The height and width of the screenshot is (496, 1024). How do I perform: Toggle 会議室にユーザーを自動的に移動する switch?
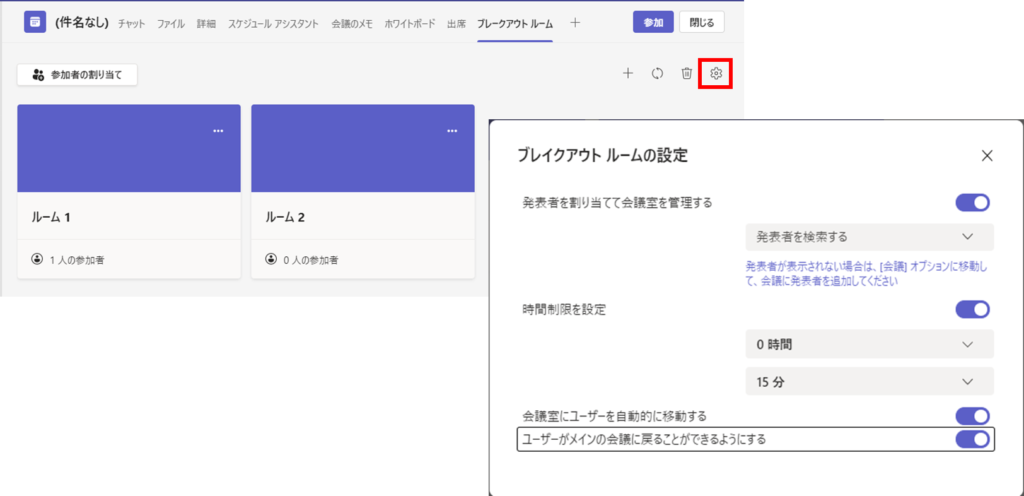pos(972,415)
